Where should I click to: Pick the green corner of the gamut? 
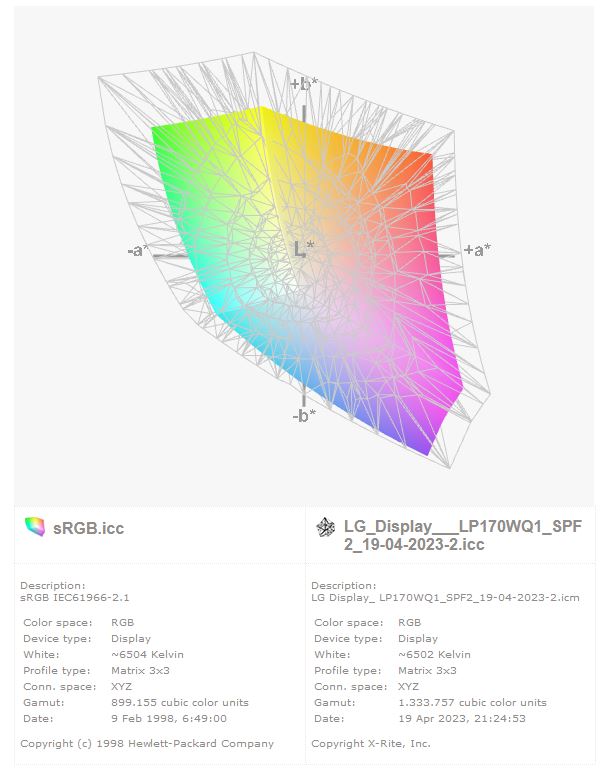click(160, 134)
